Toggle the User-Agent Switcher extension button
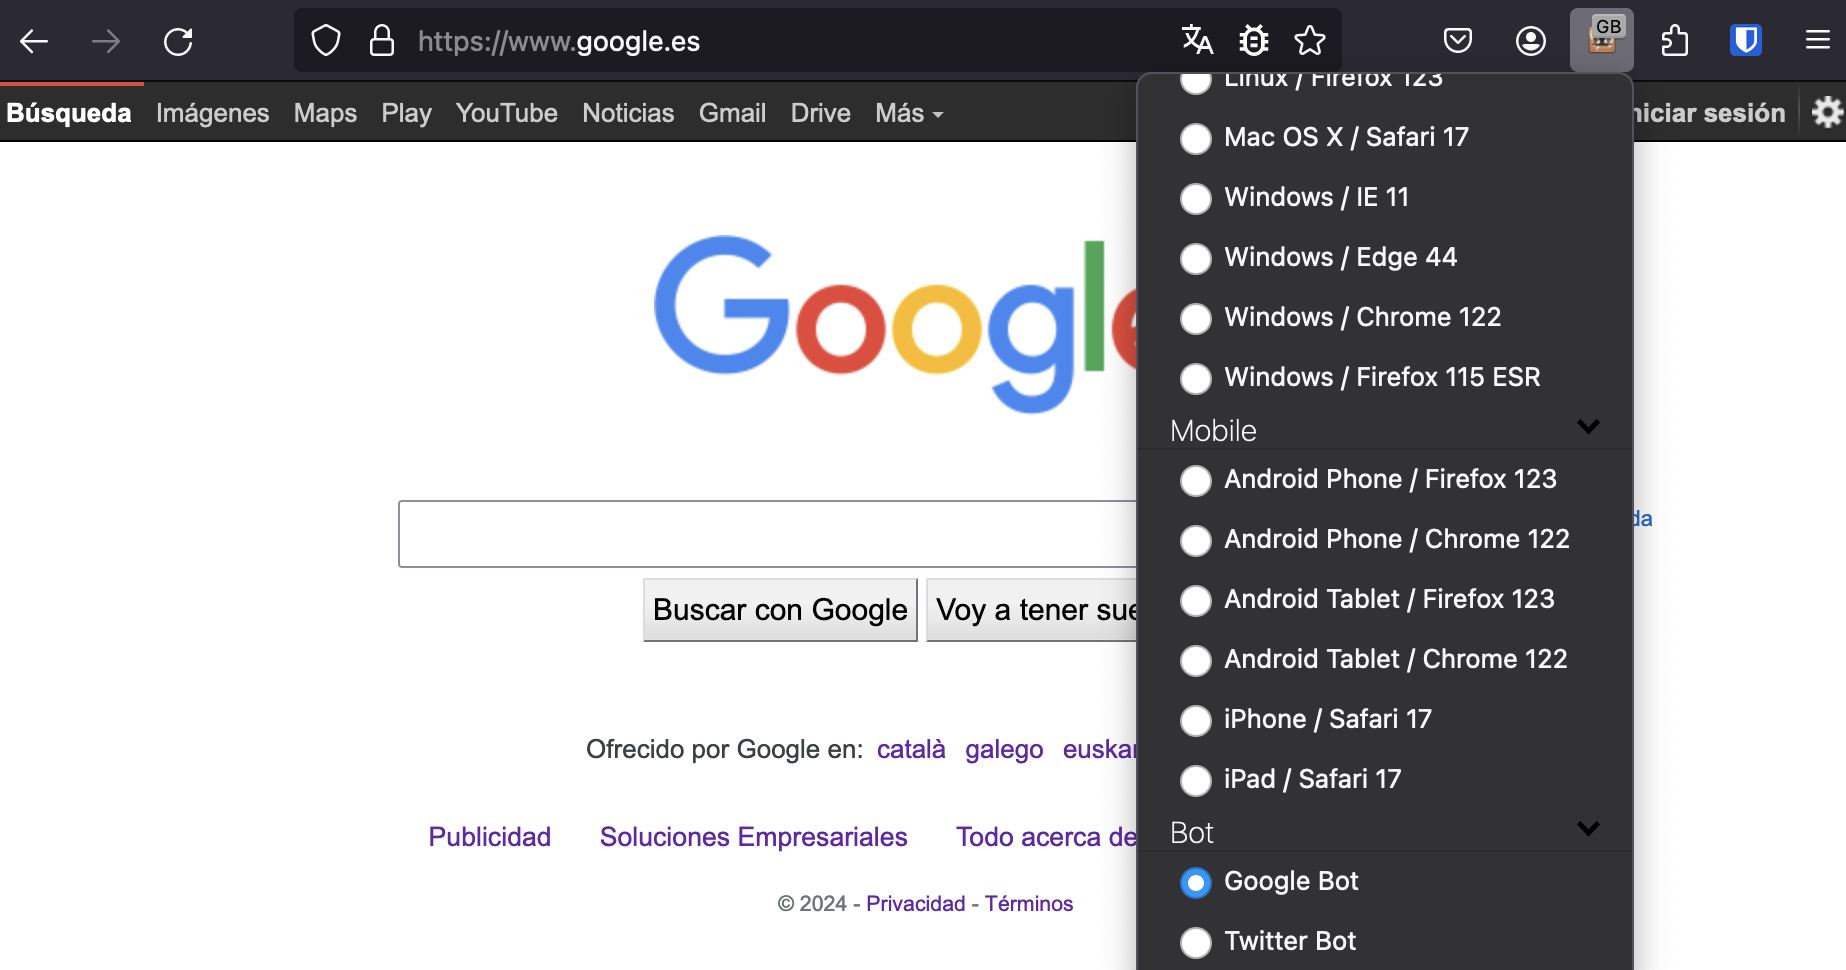This screenshot has width=1846, height=970. point(1602,41)
